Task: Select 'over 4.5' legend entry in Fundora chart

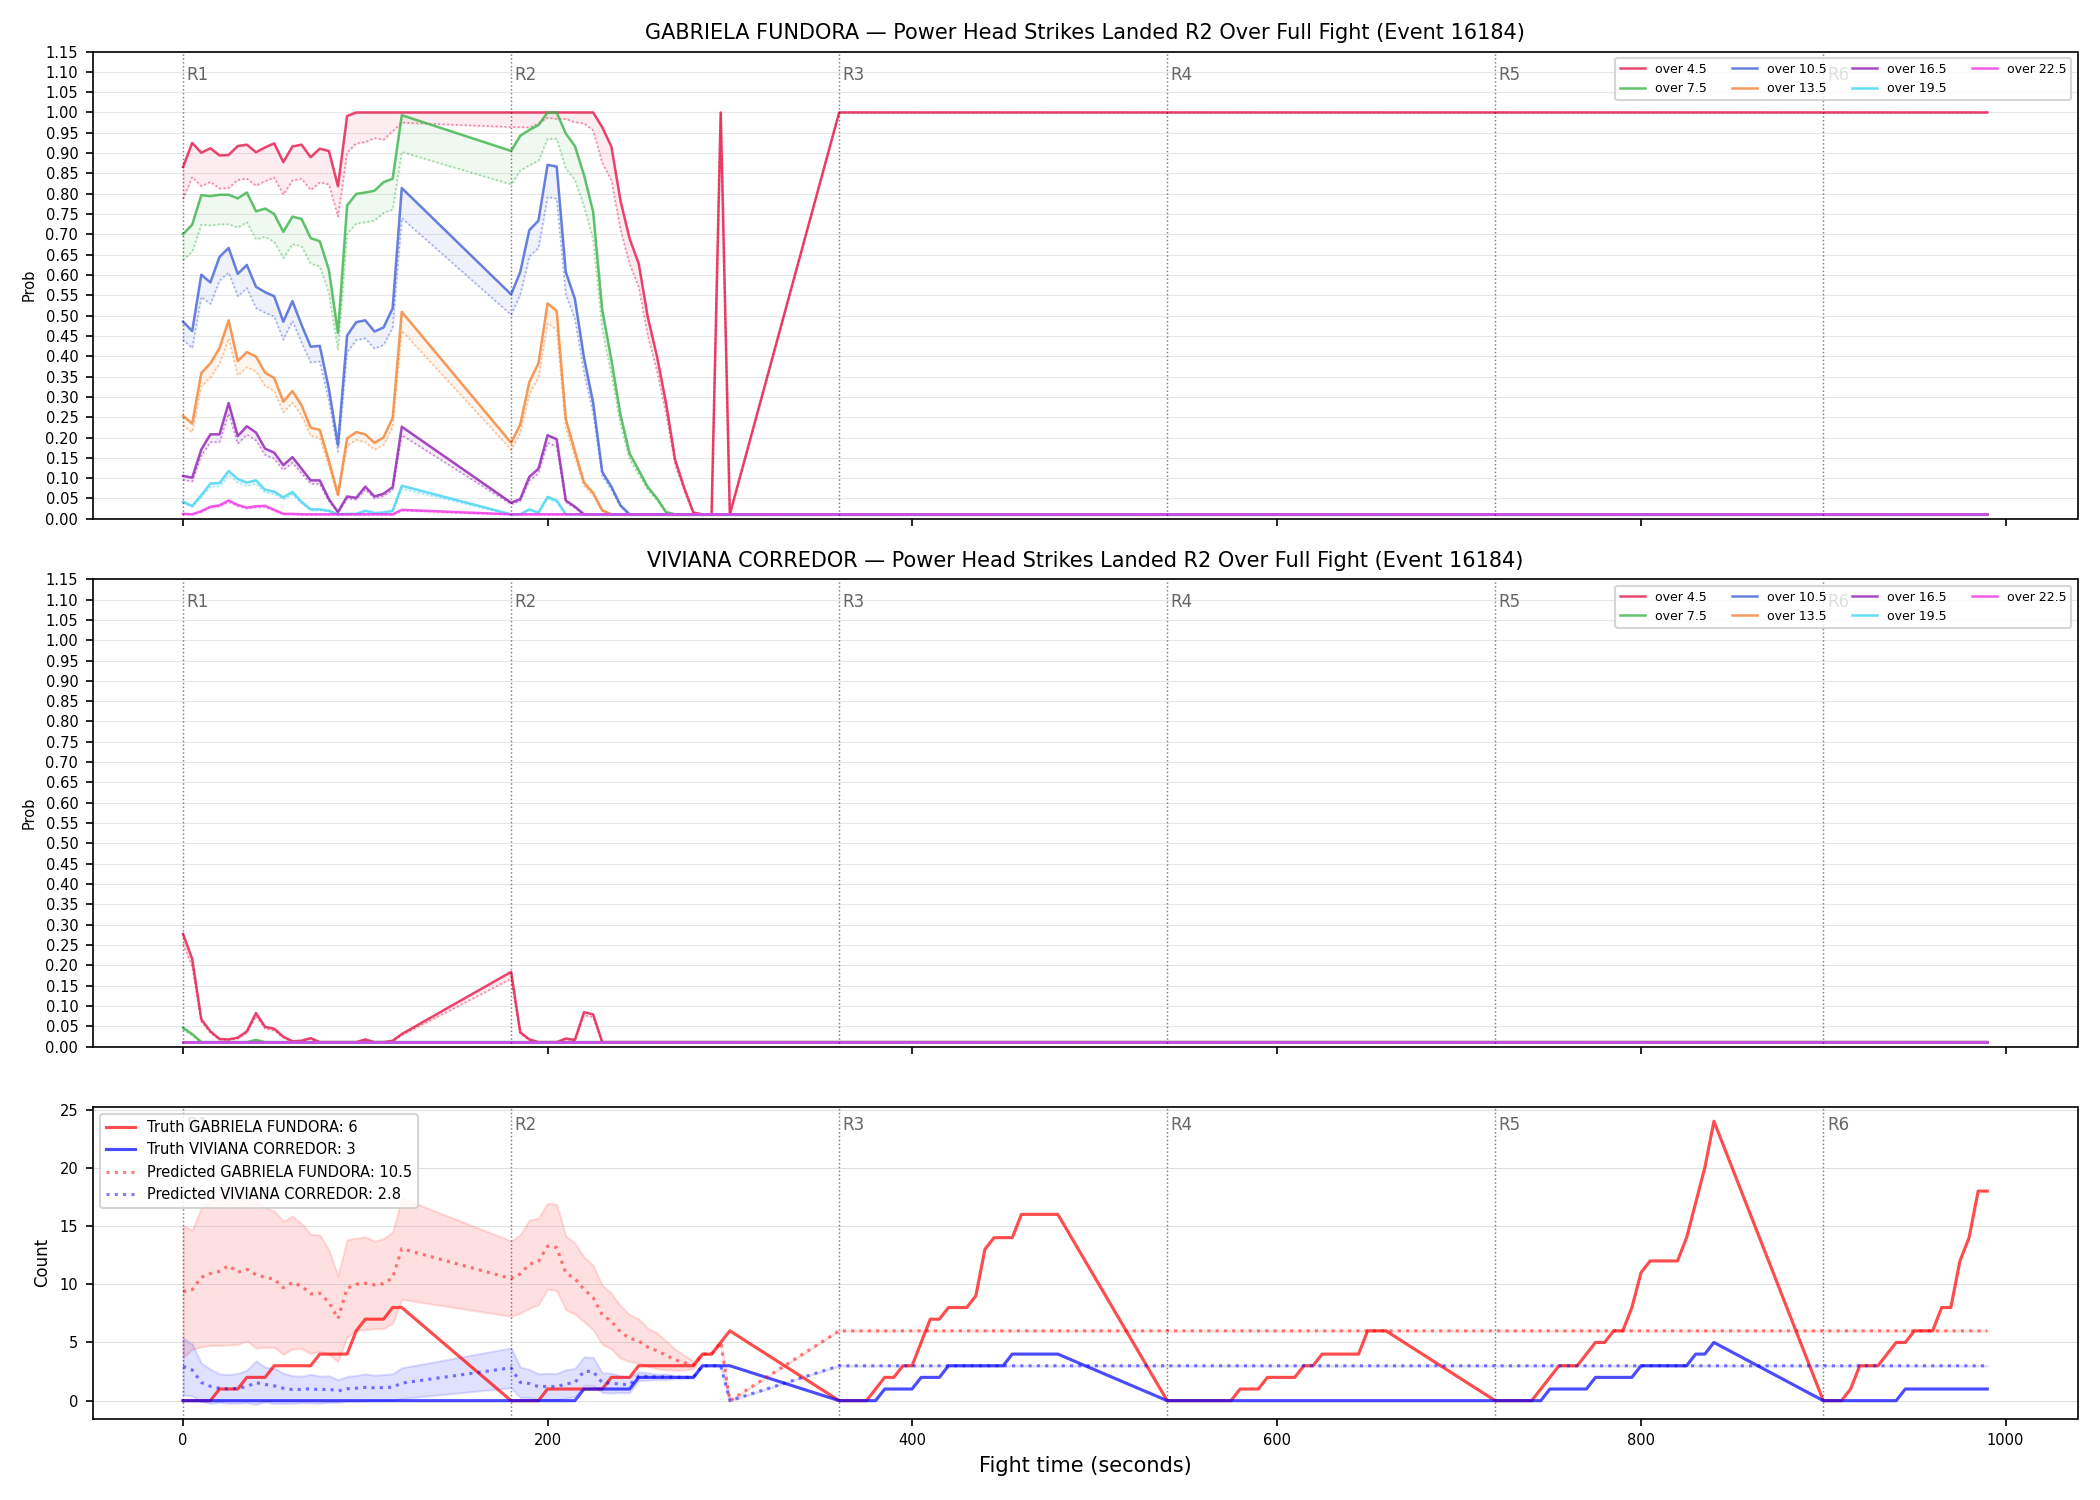Action: coord(1663,69)
